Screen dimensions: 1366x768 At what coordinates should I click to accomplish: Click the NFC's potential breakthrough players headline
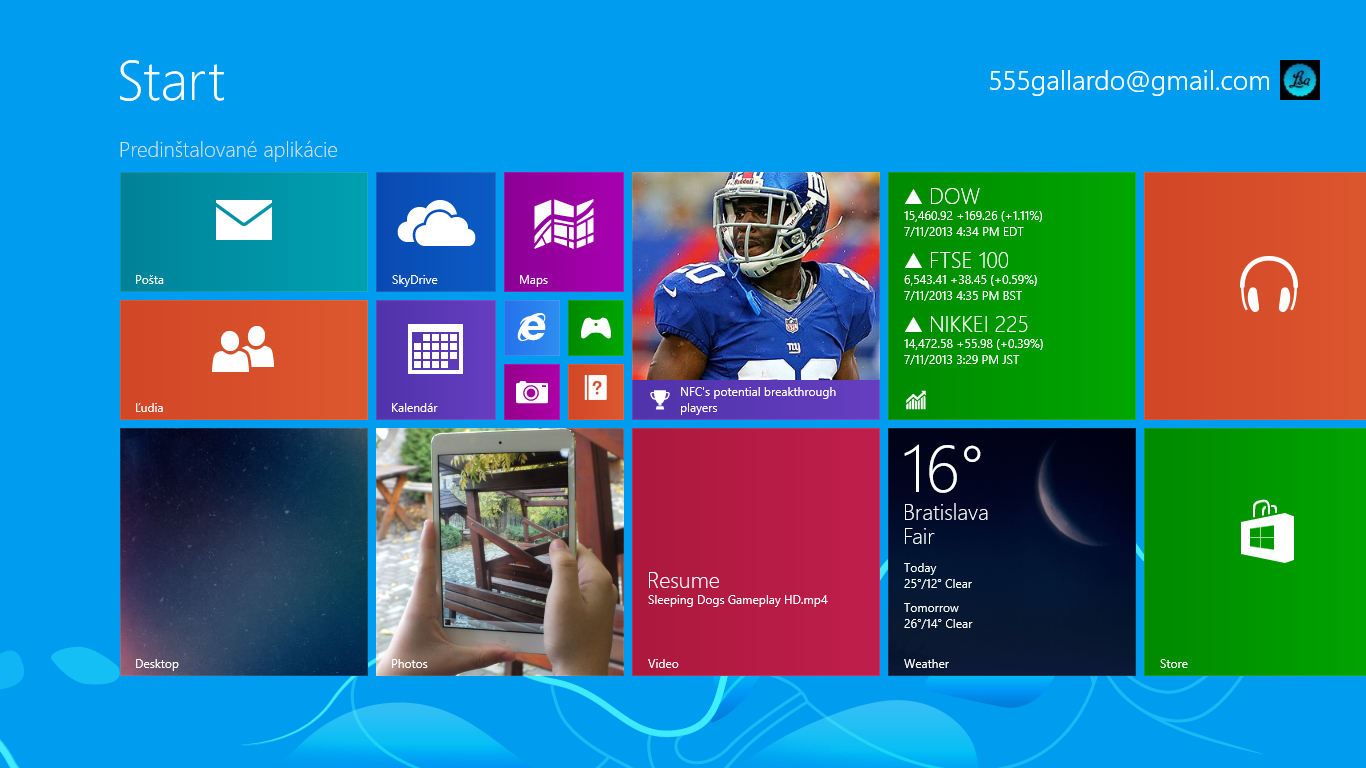click(758, 400)
